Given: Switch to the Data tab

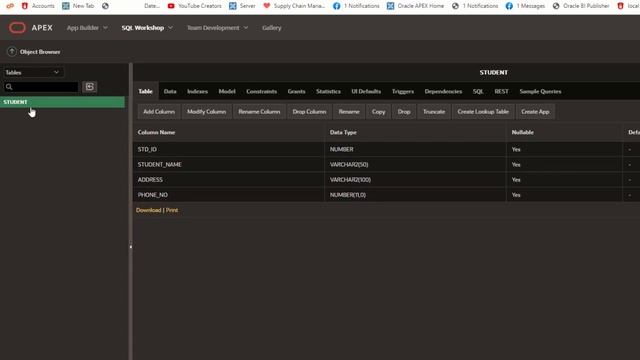Looking at the screenshot, I should click(170, 91).
